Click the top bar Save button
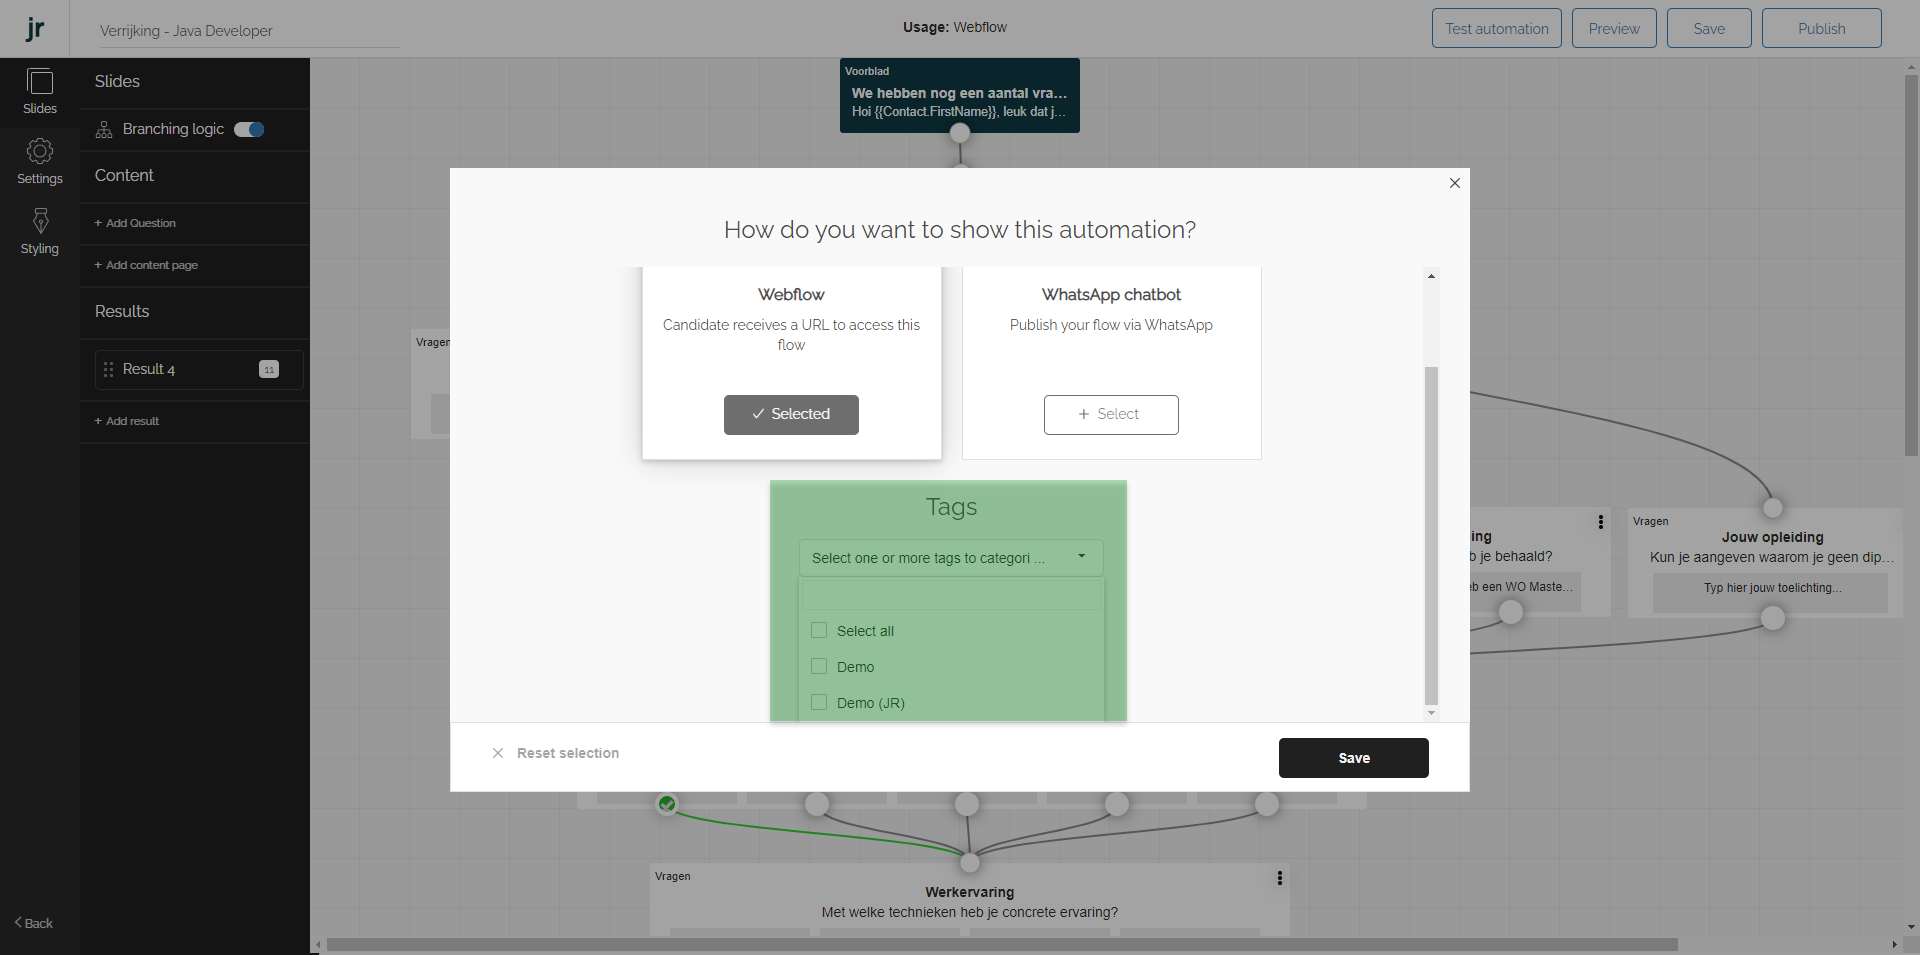The image size is (1920, 955). point(1709,28)
